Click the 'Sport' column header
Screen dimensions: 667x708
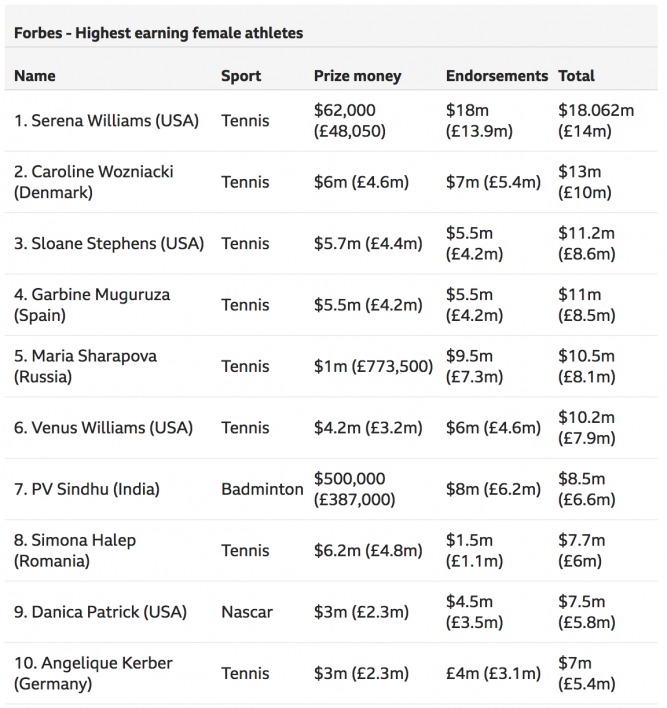pyautogui.click(x=241, y=75)
